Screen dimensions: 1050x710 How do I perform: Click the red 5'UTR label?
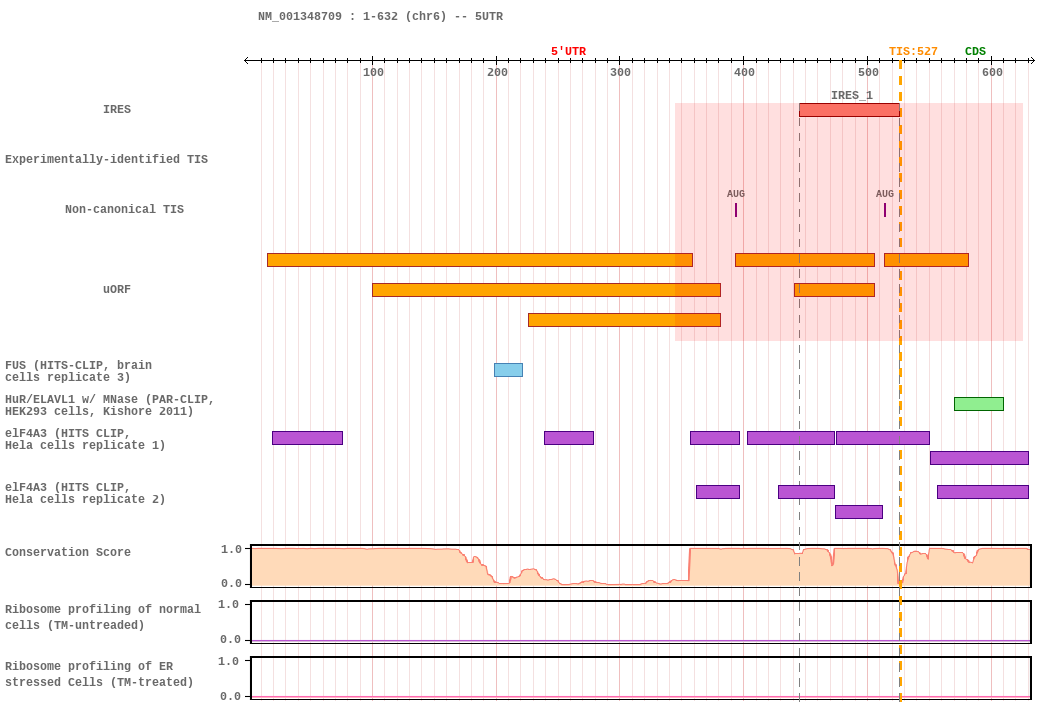click(x=568, y=52)
